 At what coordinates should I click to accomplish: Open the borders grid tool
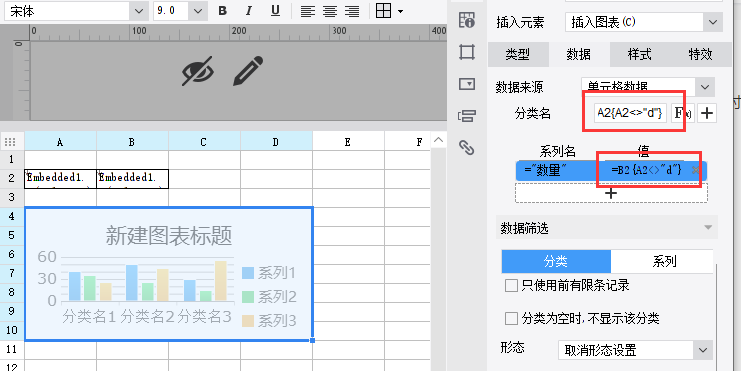click(x=383, y=10)
